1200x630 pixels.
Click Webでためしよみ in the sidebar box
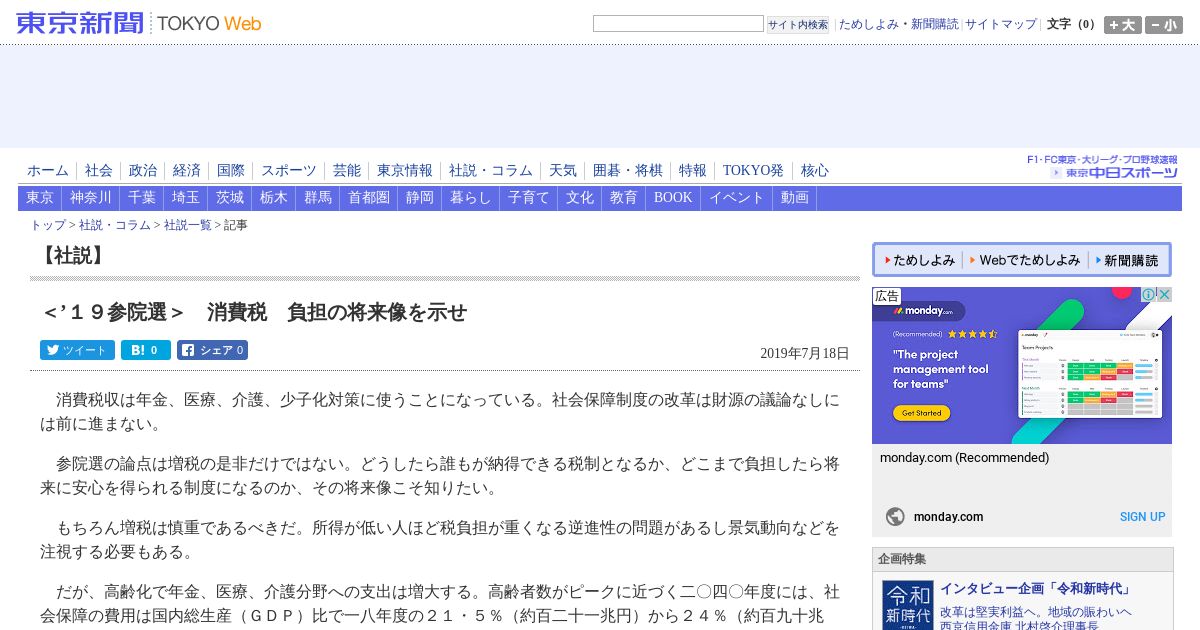coord(1026,260)
